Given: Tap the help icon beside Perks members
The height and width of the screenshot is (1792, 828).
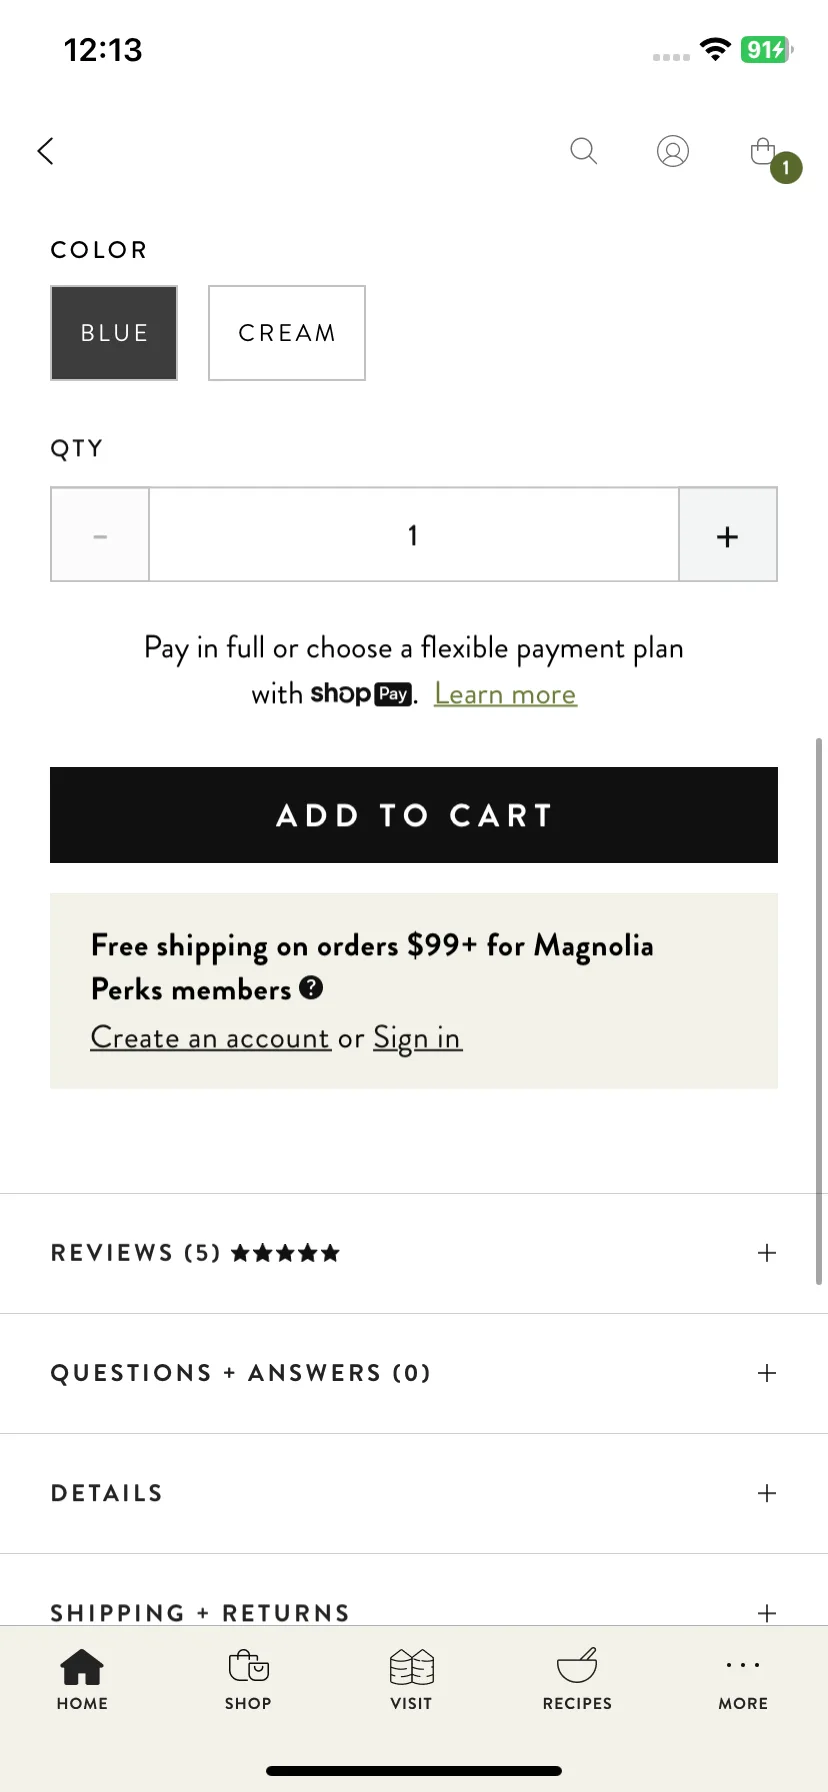Looking at the screenshot, I should tap(312, 988).
